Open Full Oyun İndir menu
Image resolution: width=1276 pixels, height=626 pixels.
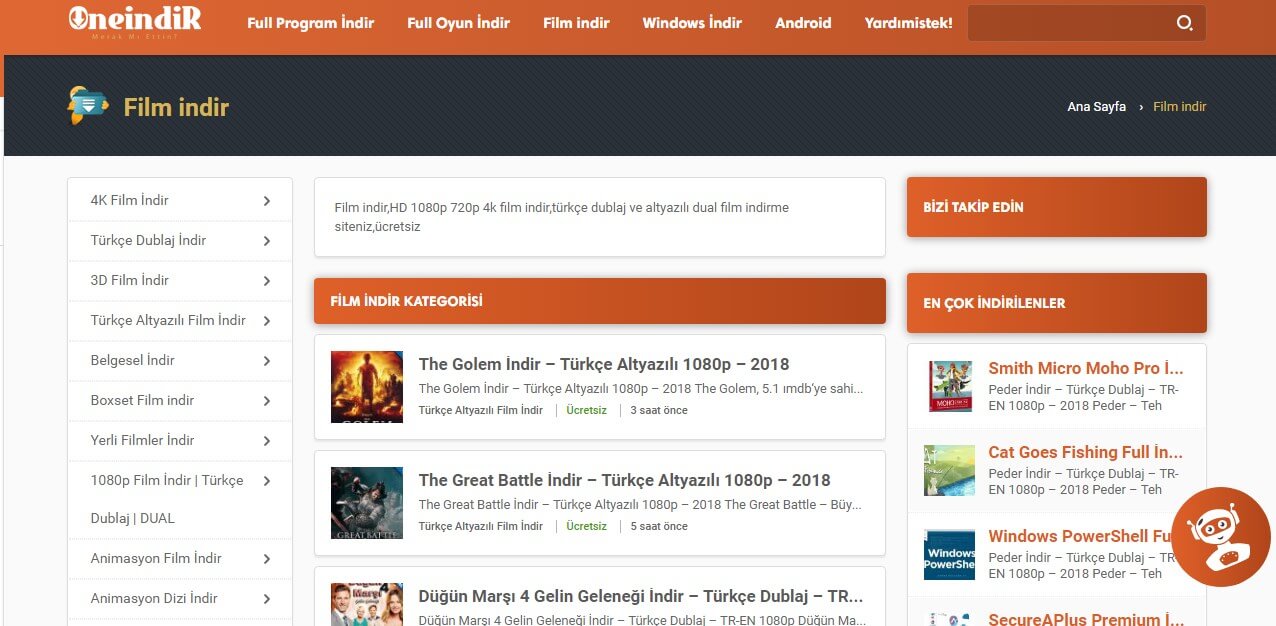click(x=458, y=22)
